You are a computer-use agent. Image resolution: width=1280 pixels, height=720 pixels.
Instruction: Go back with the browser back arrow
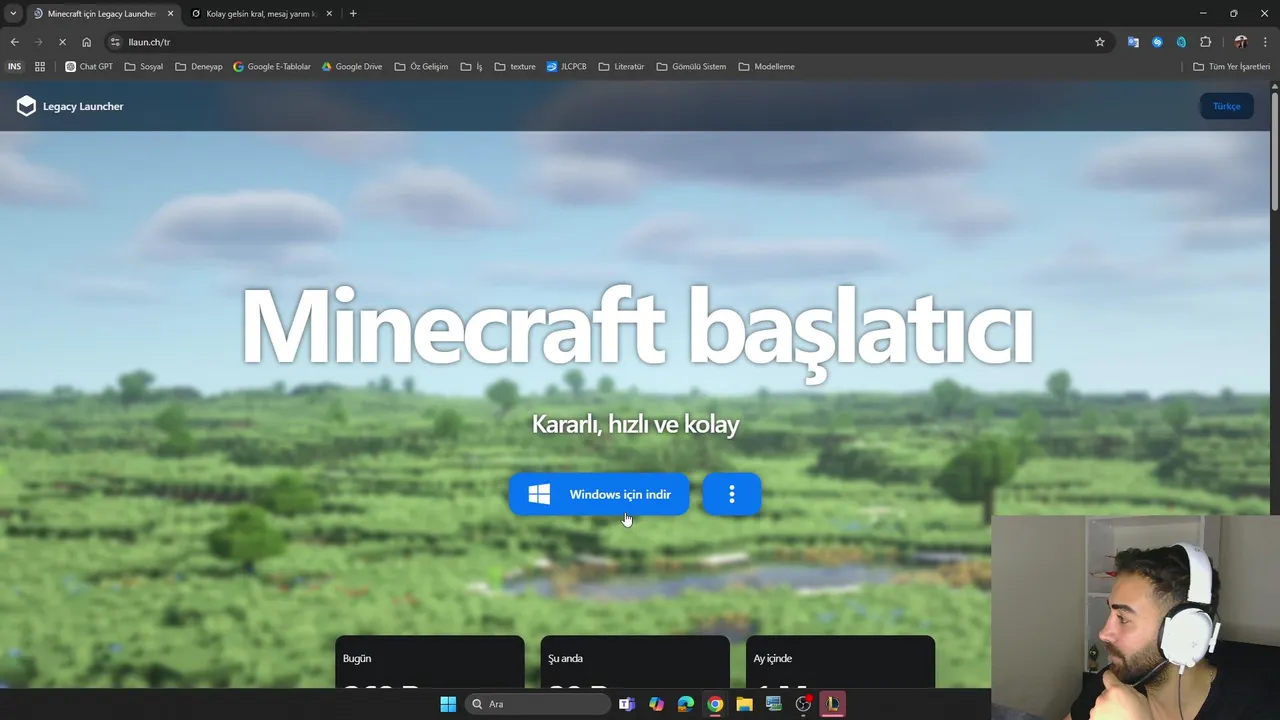coord(14,42)
